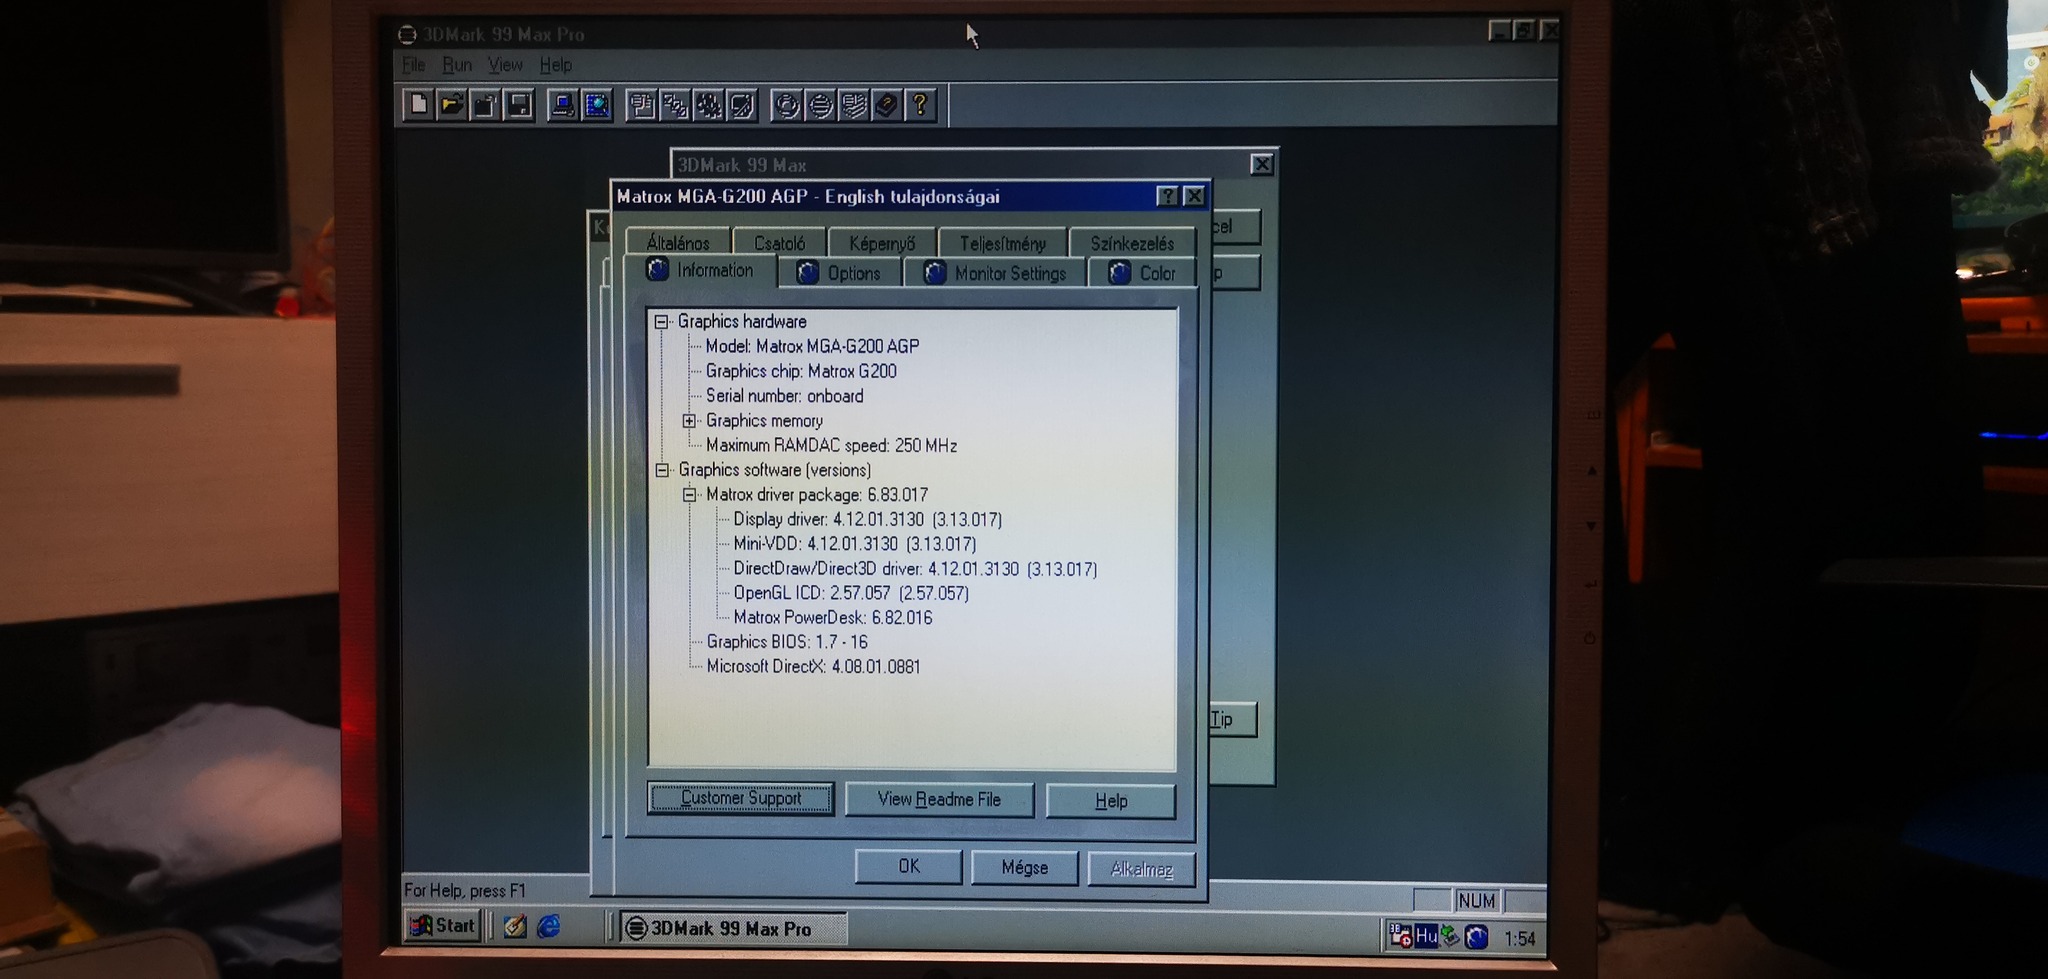2048x979 pixels.
Task: Click the pencil icon in the Quick Launch bar
Action: point(515,927)
